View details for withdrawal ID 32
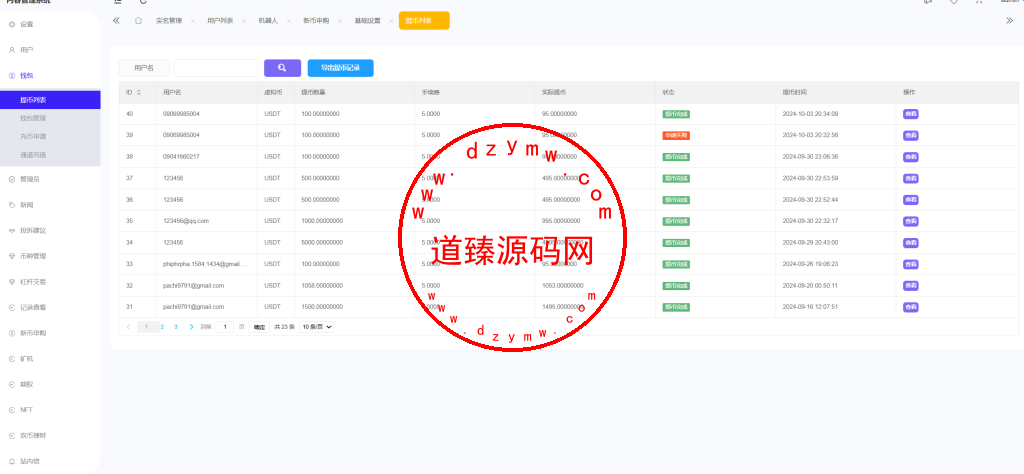This screenshot has height=474, width=1024. tap(910, 286)
